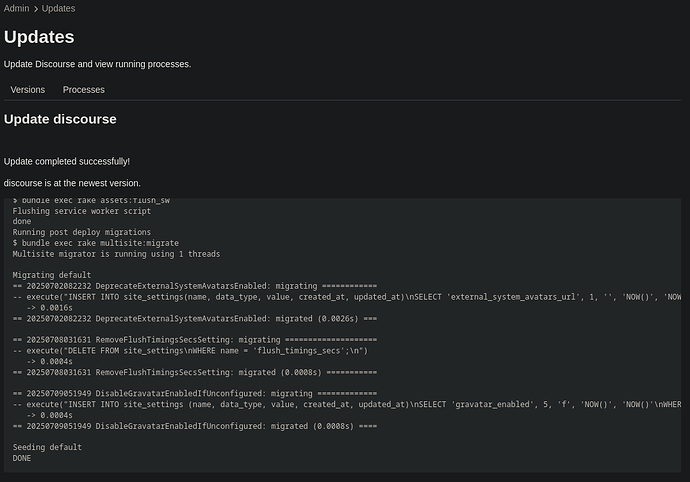This screenshot has width=690, height=482.
Task: Select the '-> 0.0016s' timing line
Action: click(x=49, y=308)
